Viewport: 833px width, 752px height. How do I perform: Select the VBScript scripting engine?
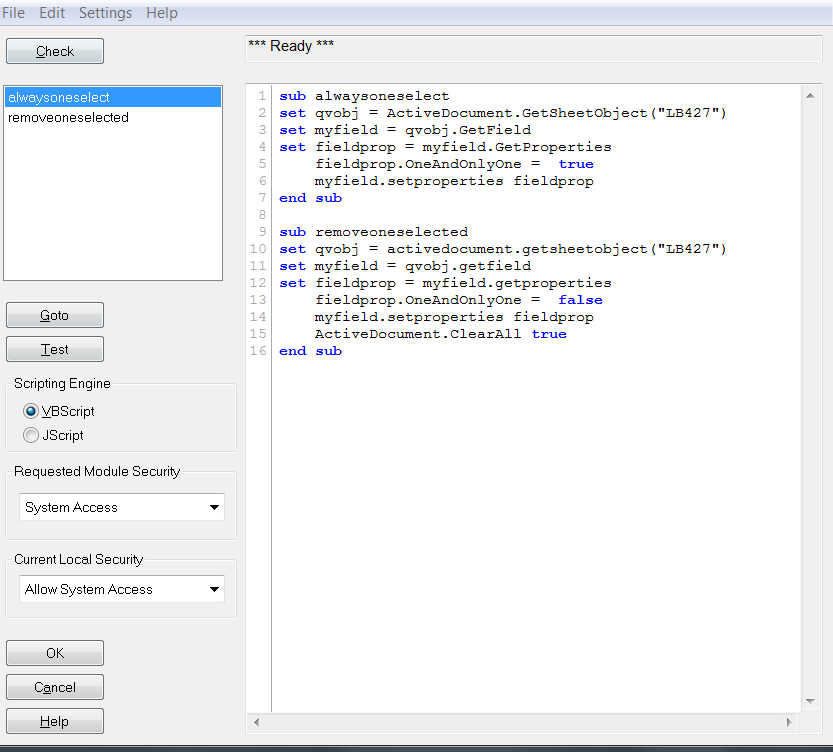(x=31, y=411)
